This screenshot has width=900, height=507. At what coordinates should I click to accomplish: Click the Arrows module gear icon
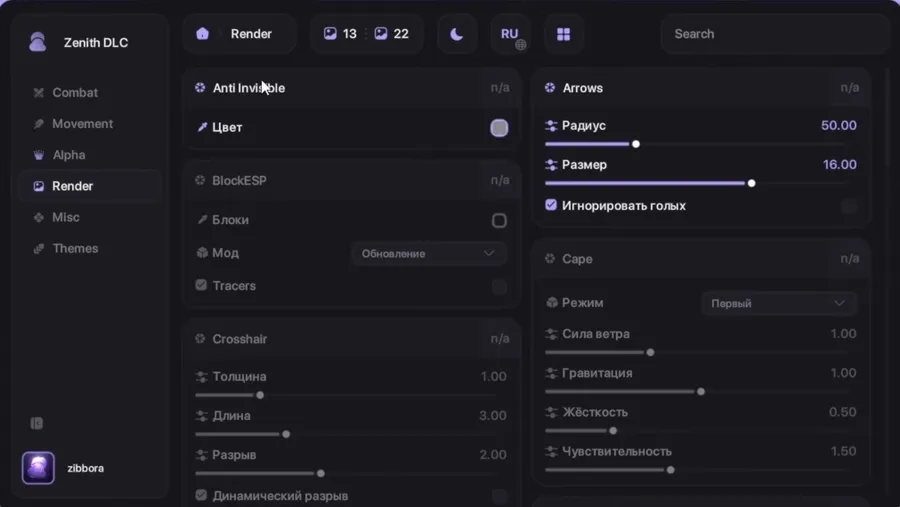coord(550,88)
